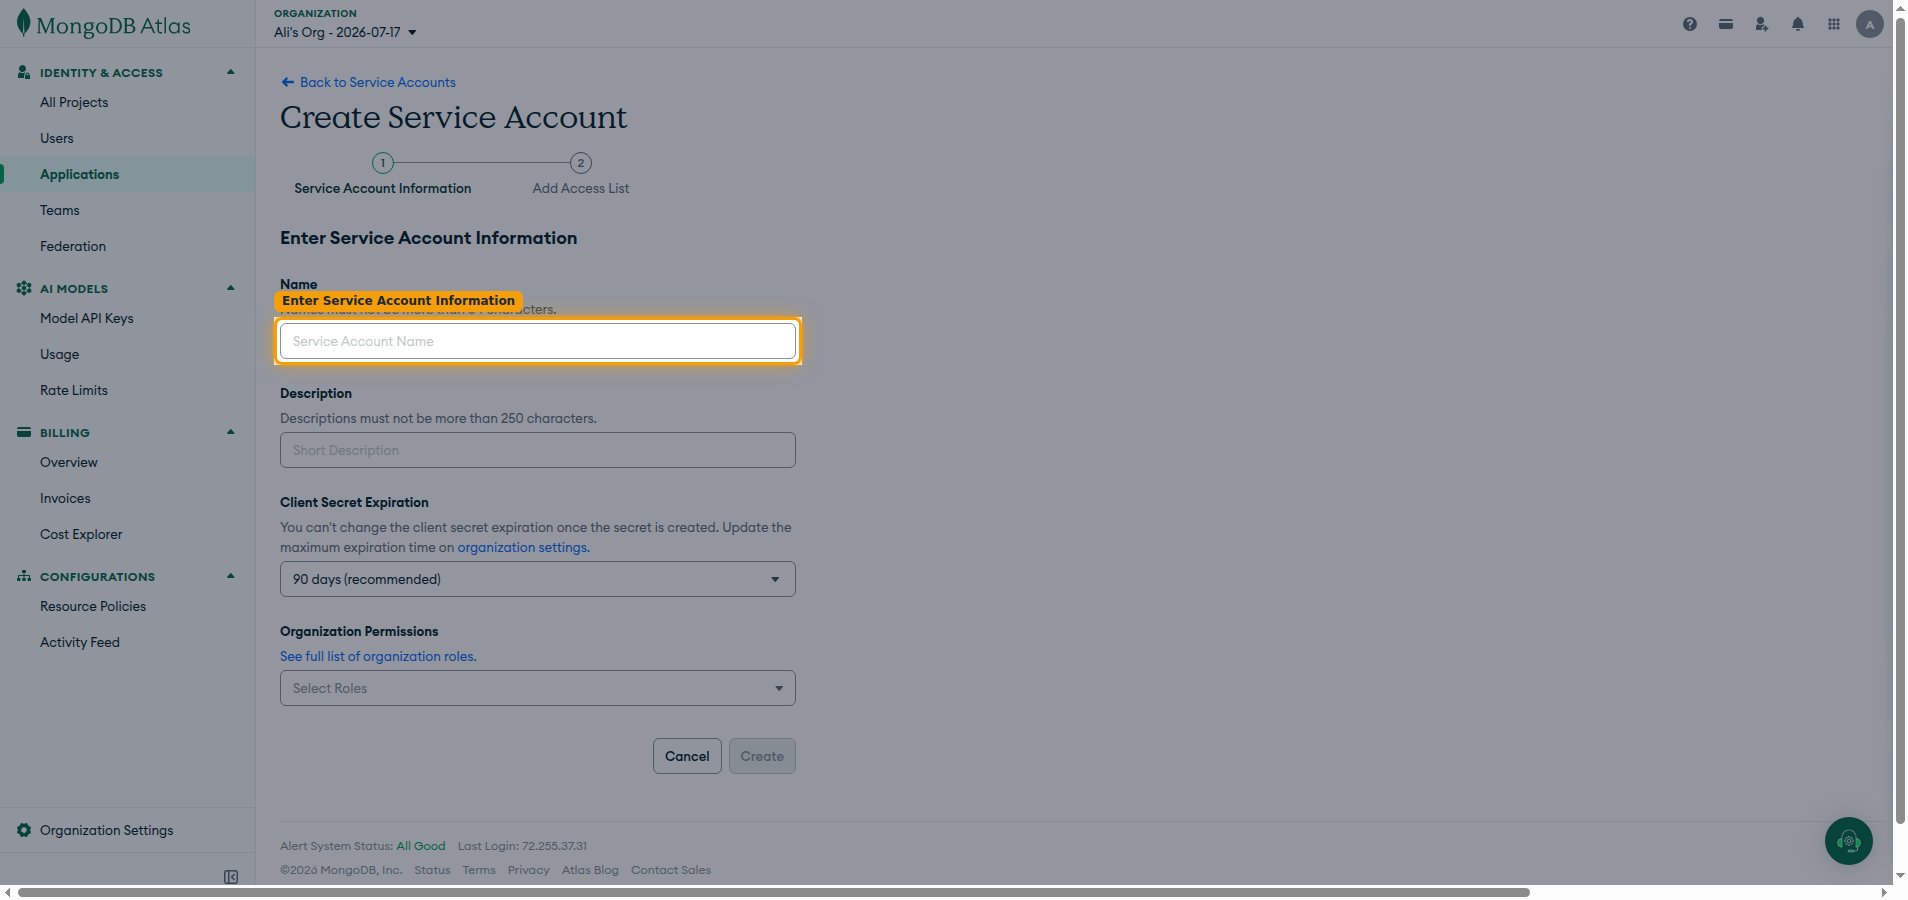Open the billing card icon in top bar
Viewport: 1908px width, 900px height.
(x=1726, y=24)
